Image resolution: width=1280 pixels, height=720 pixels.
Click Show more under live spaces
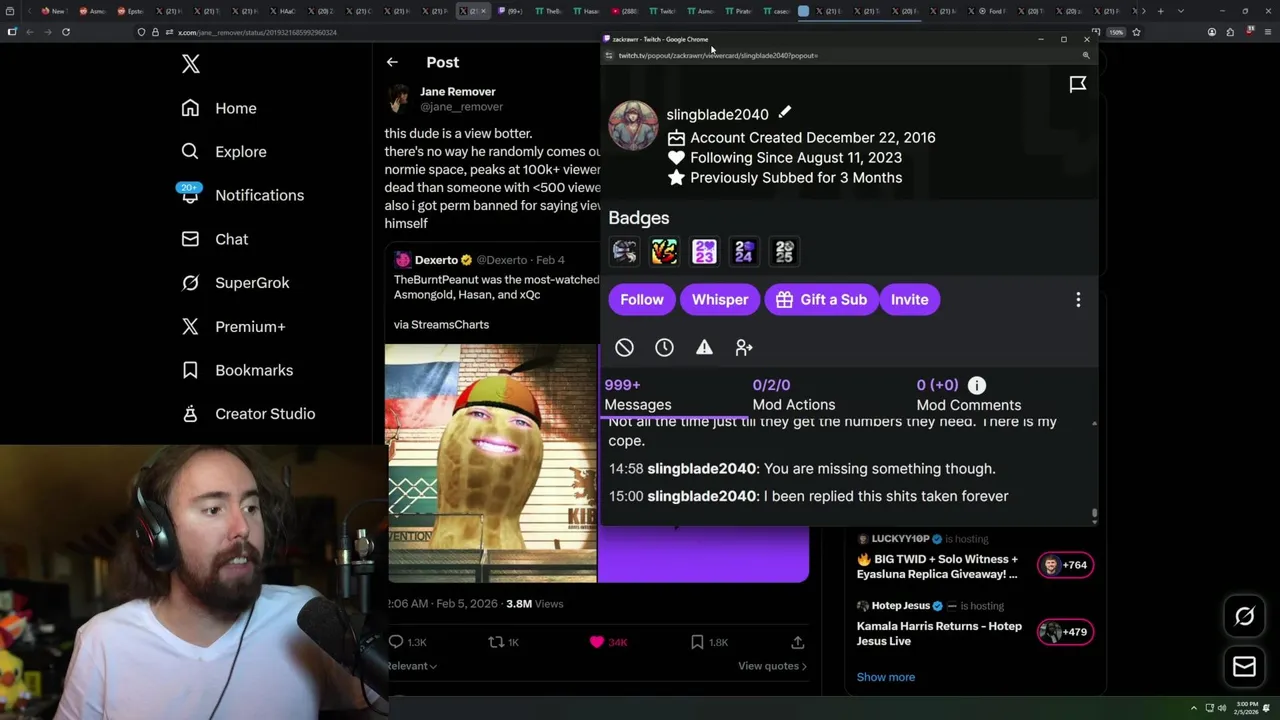click(x=886, y=677)
